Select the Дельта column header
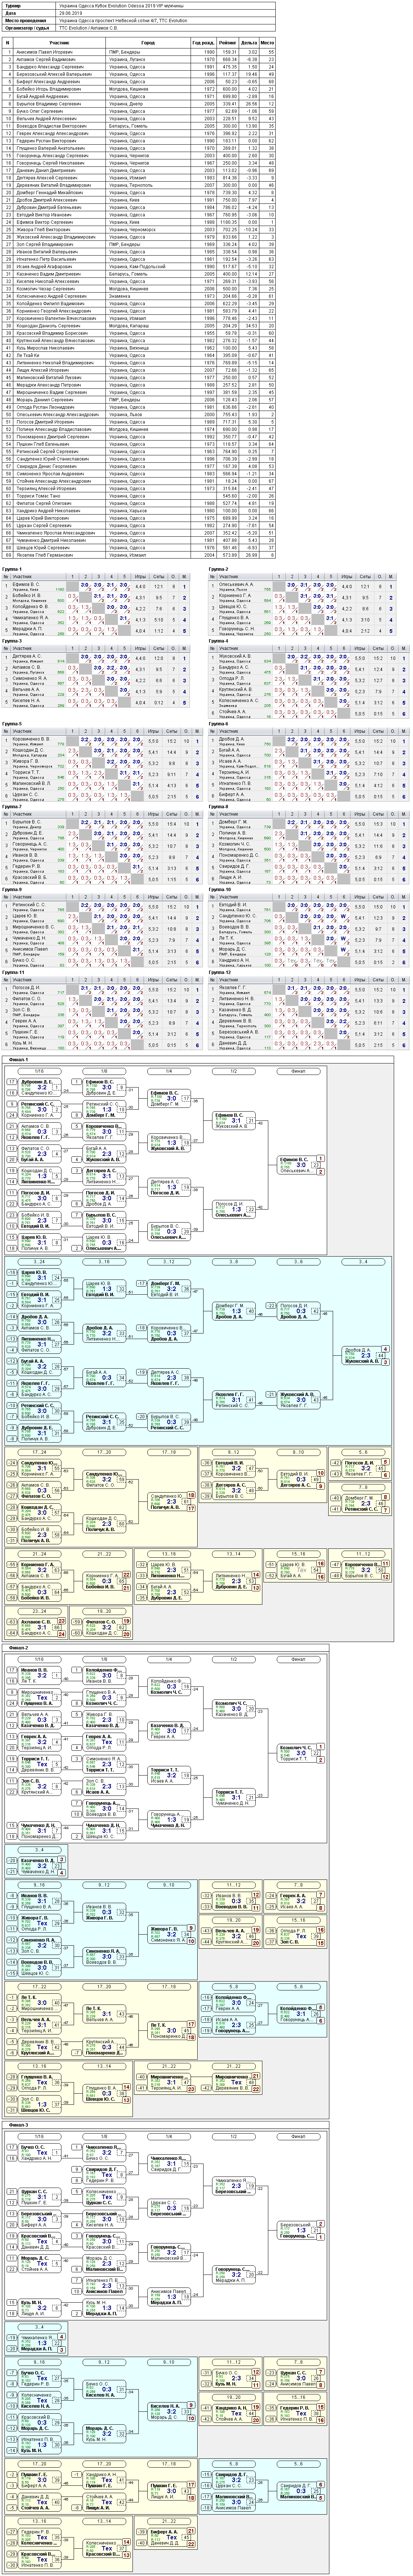This screenshot has height=2576, width=413. click(249, 44)
